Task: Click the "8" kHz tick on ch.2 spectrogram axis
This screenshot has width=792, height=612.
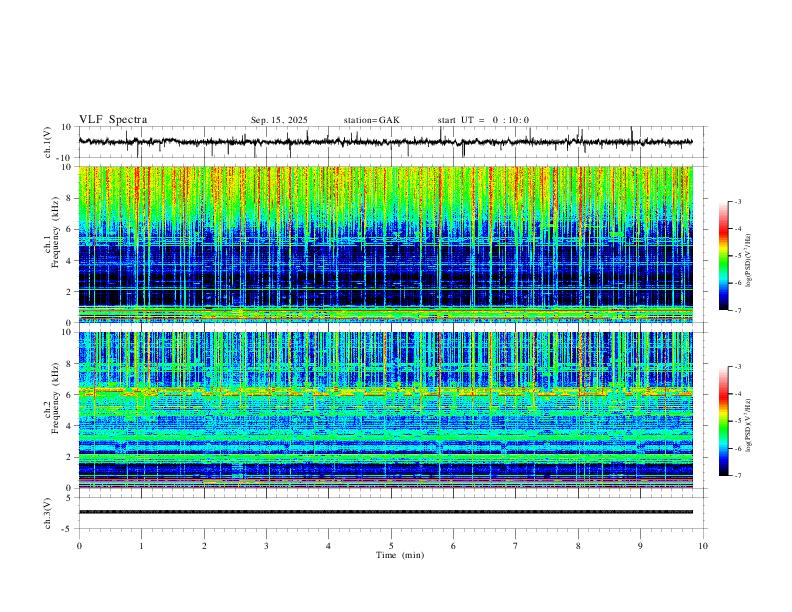Action: (x=68, y=364)
